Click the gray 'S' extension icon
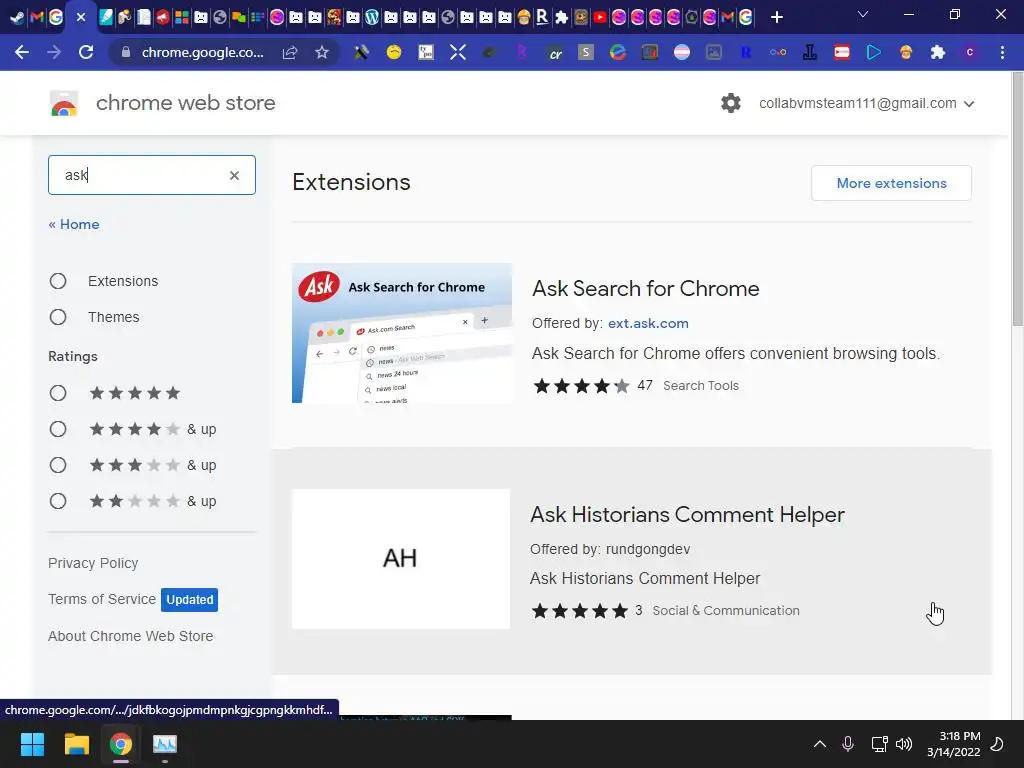 [x=586, y=52]
